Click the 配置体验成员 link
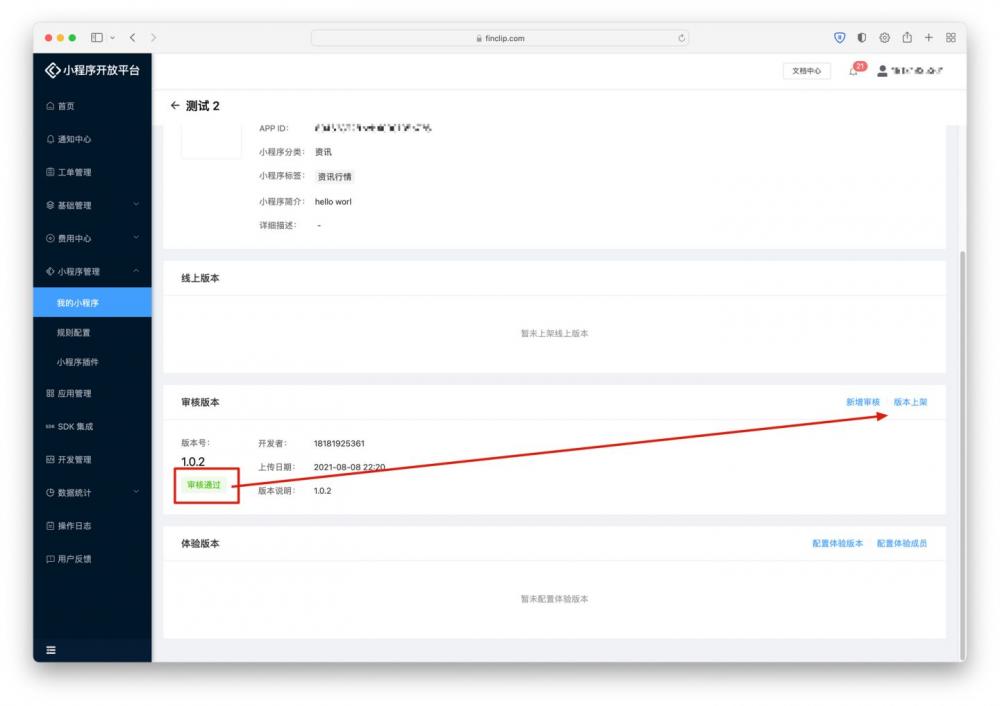The image size is (1000, 706). (902, 543)
